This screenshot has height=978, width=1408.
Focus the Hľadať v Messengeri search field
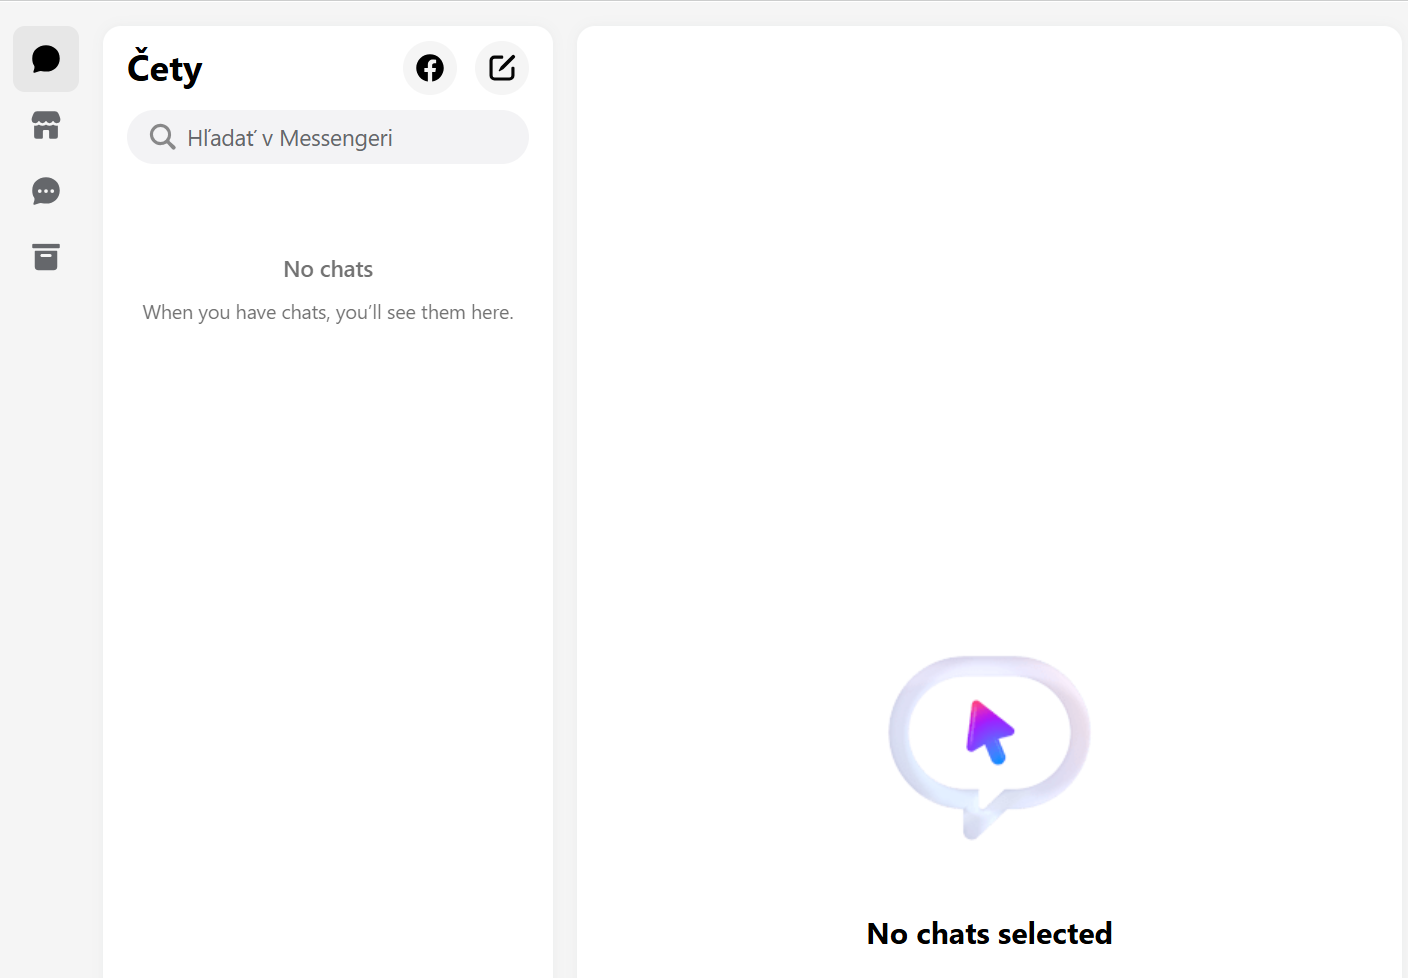[340, 137]
